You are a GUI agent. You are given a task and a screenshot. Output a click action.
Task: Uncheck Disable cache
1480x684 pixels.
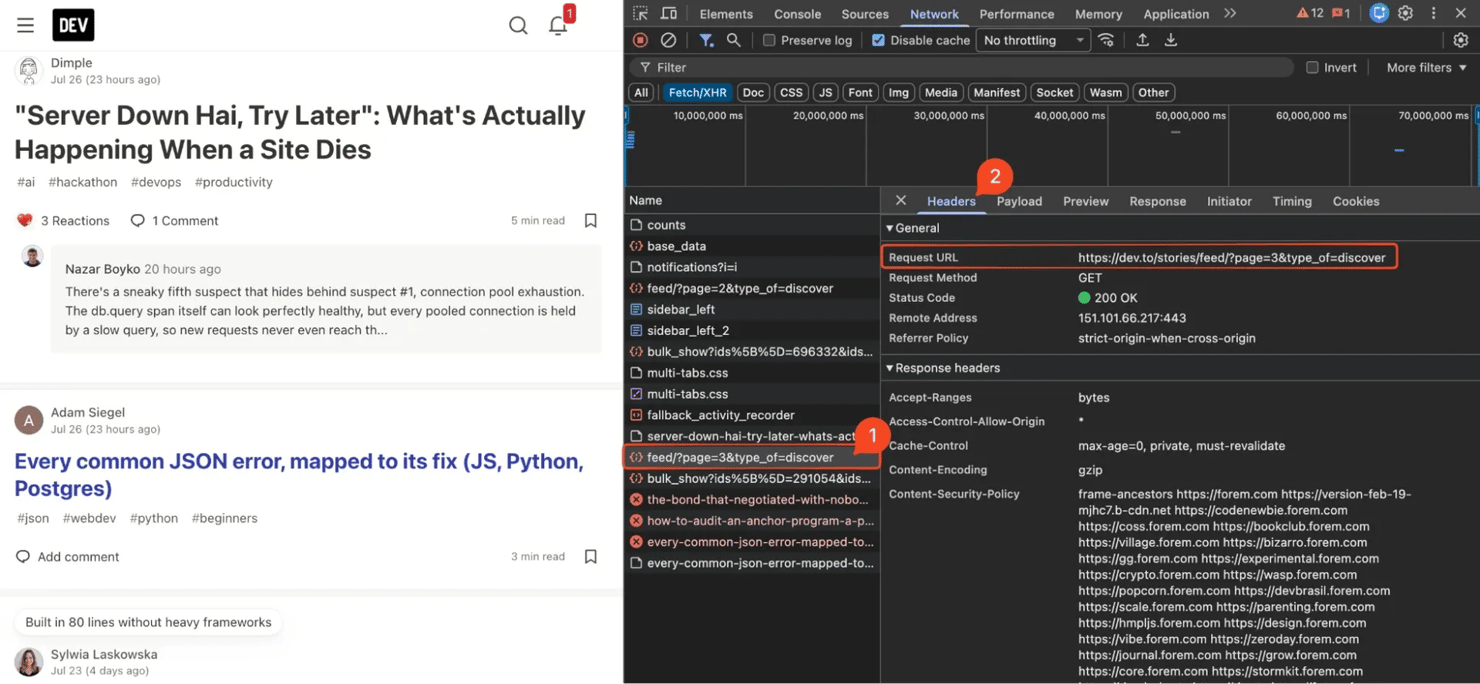[878, 40]
